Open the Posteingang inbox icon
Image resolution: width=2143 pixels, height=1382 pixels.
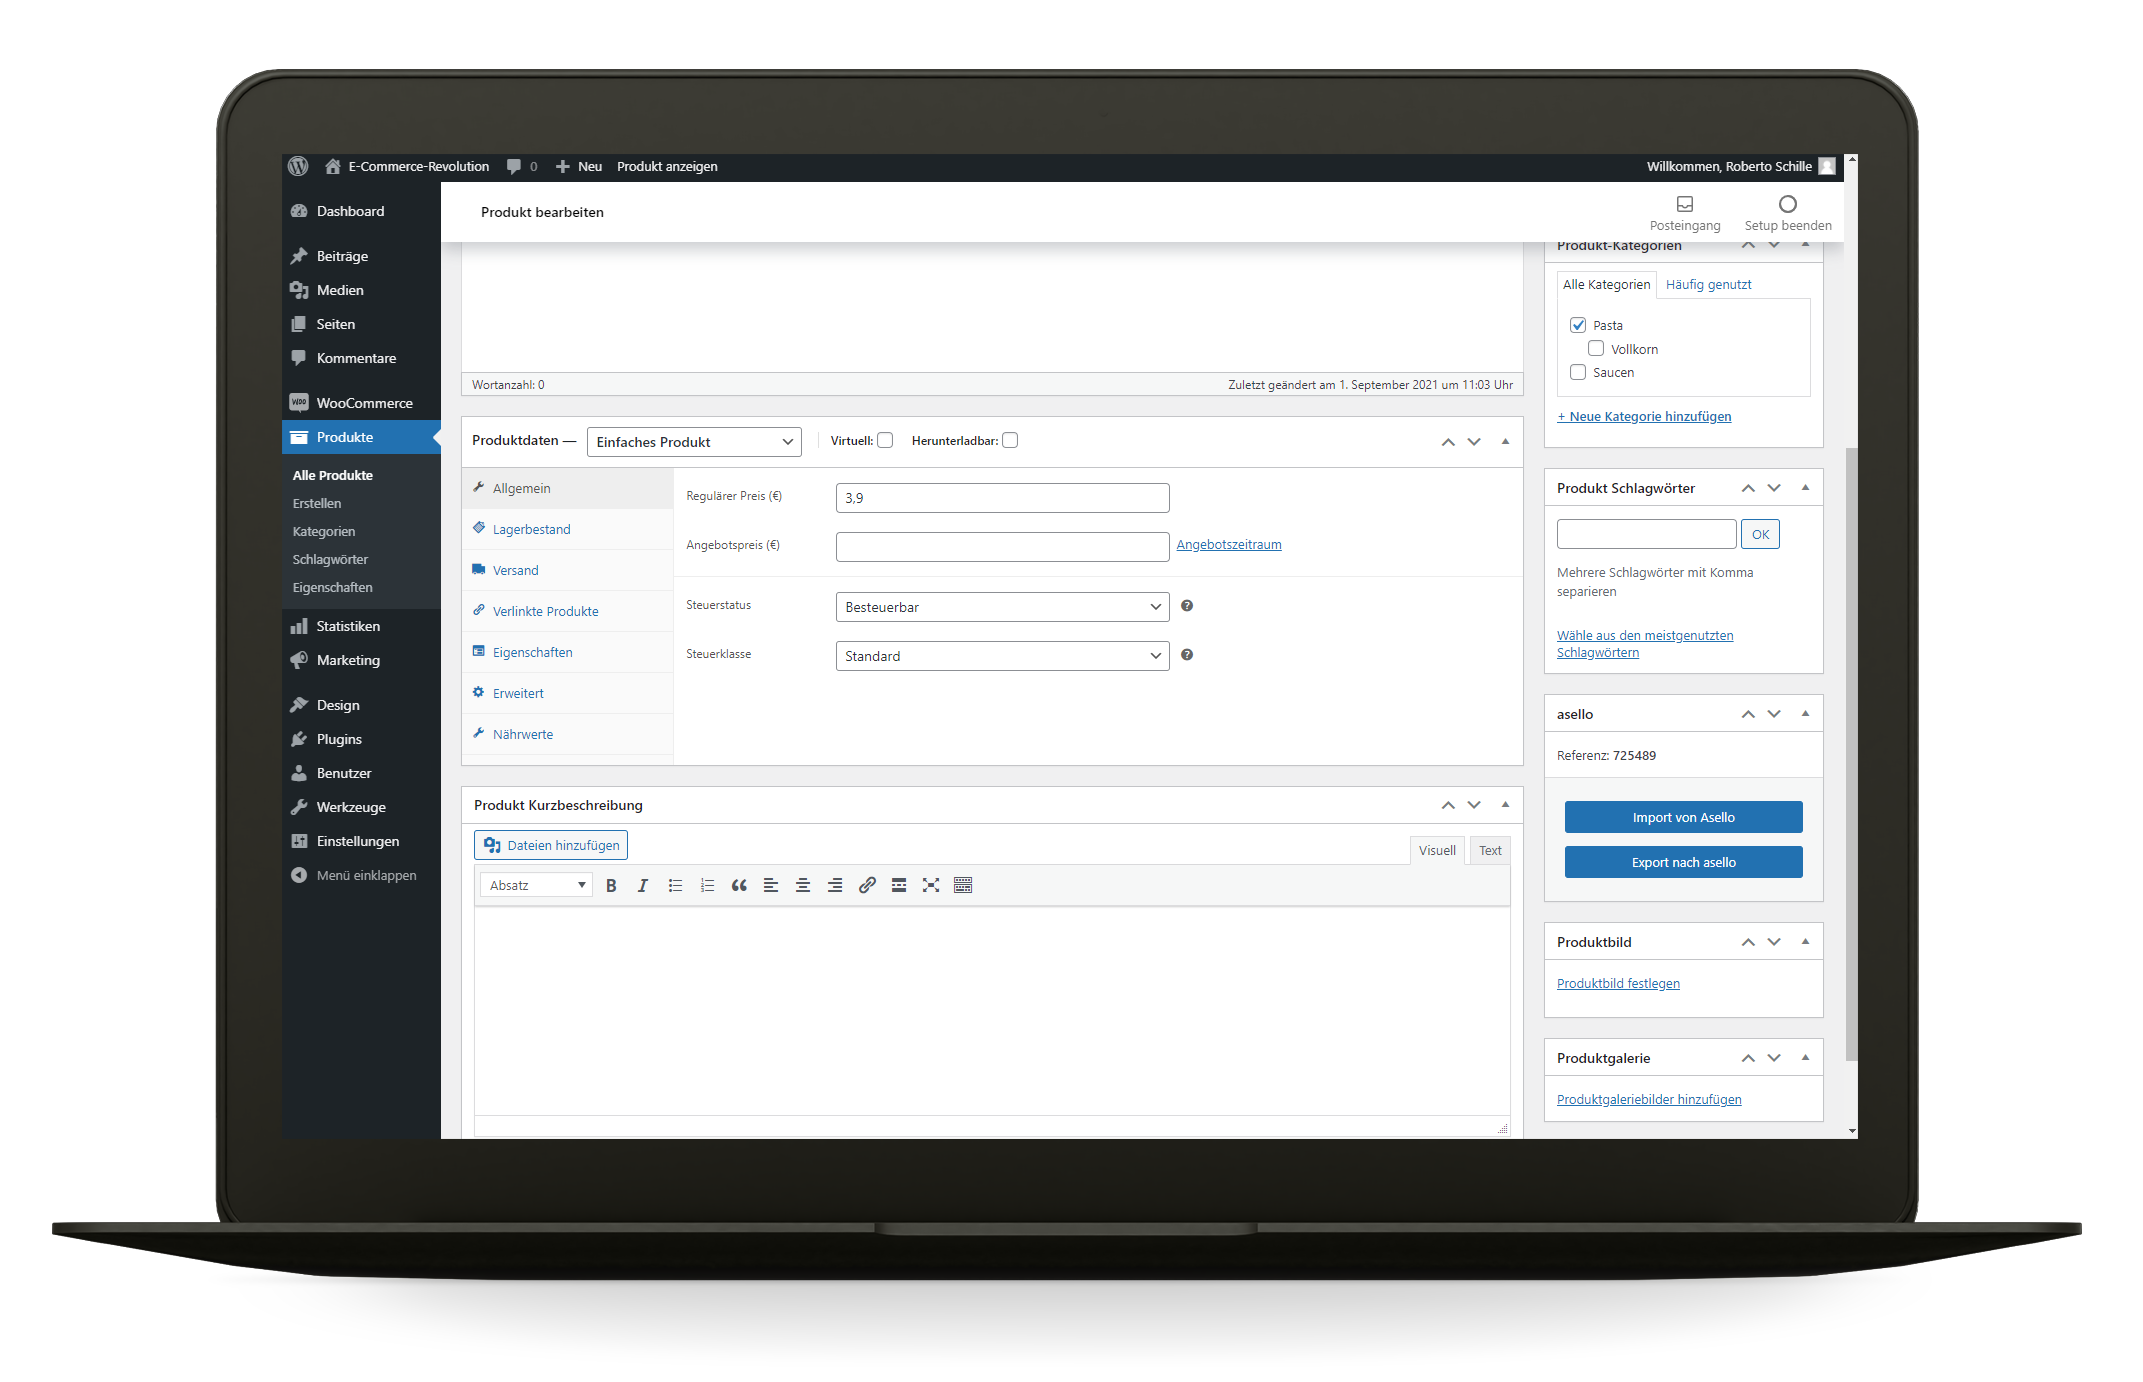[x=1685, y=204]
